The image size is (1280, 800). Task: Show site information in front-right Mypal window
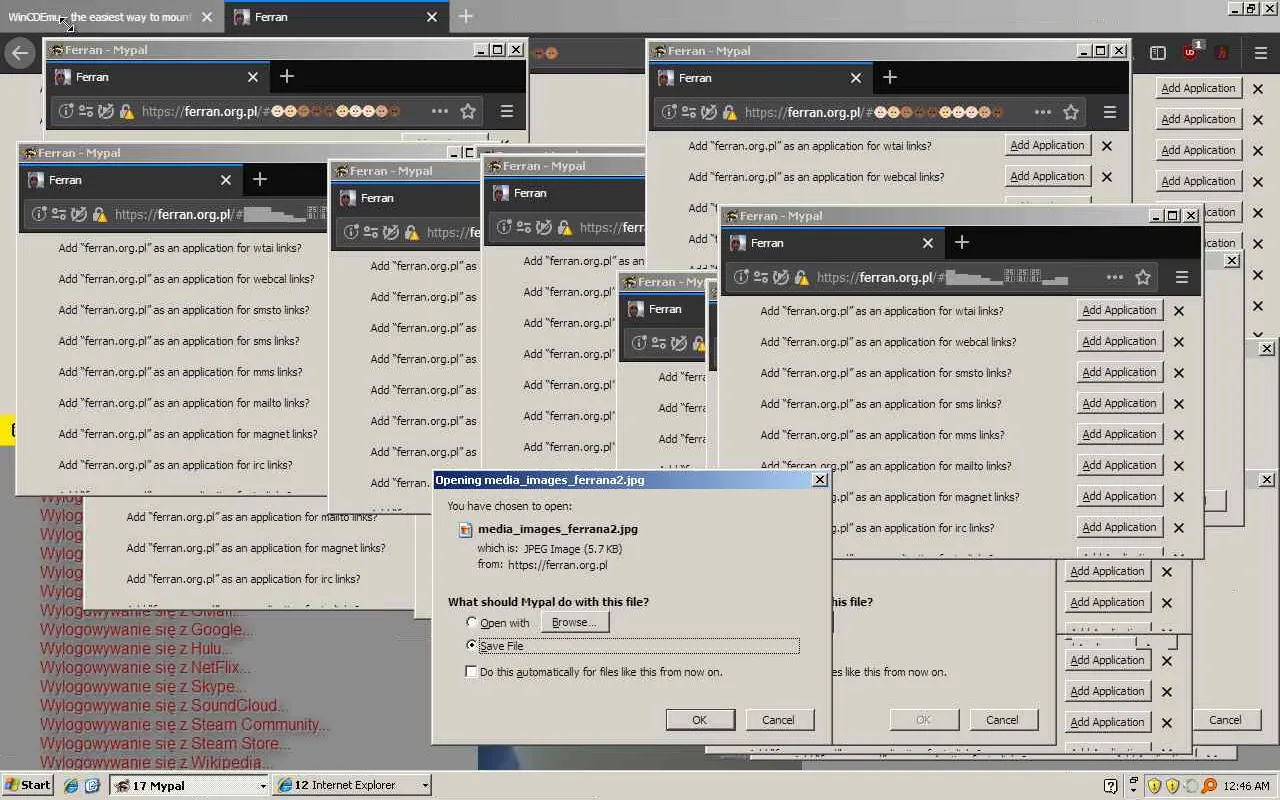click(741, 277)
